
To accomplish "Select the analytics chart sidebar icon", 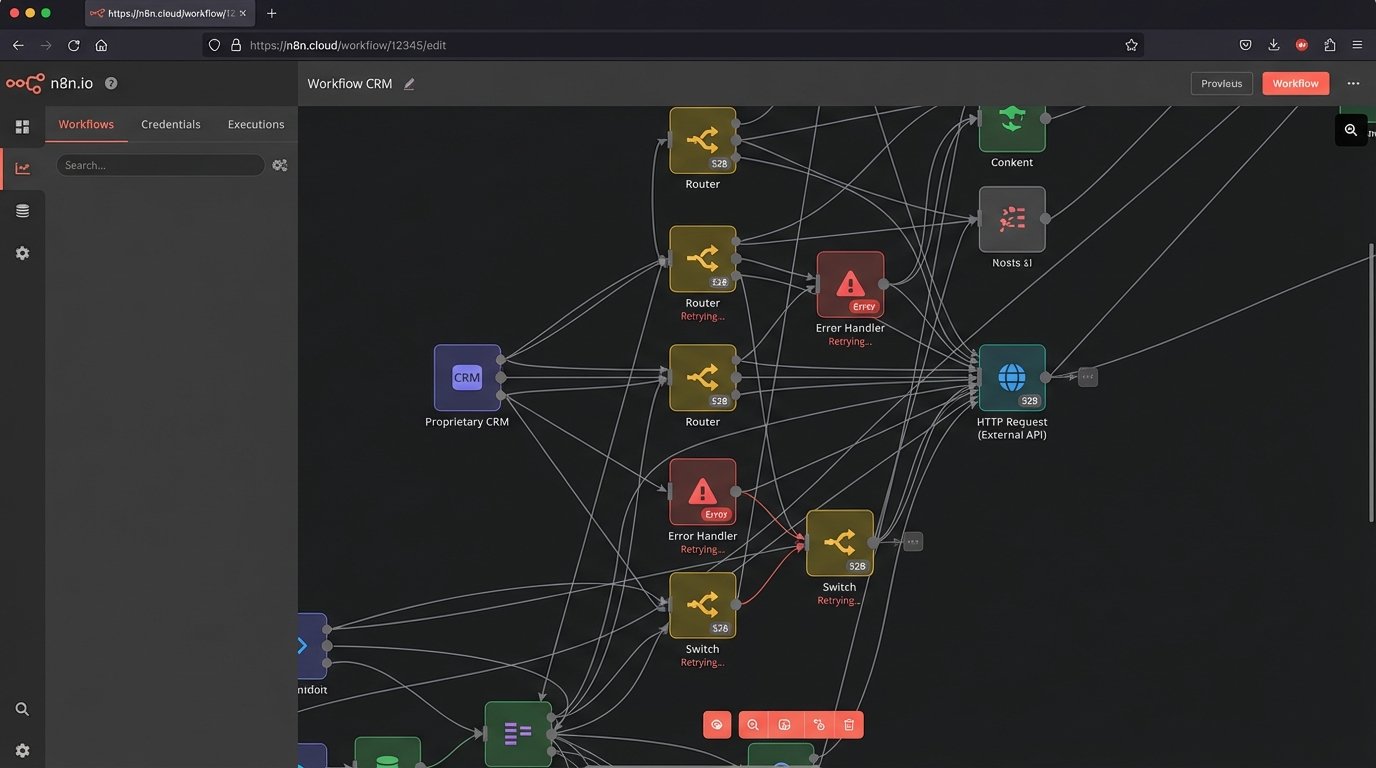I will (x=22, y=168).
